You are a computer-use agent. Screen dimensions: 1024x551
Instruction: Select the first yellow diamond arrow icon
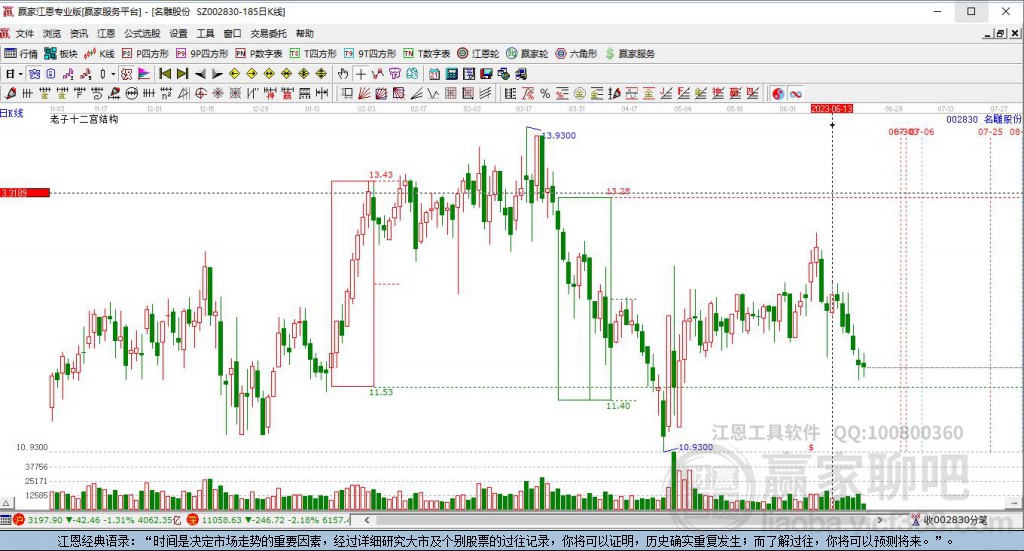(x=234, y=74)
